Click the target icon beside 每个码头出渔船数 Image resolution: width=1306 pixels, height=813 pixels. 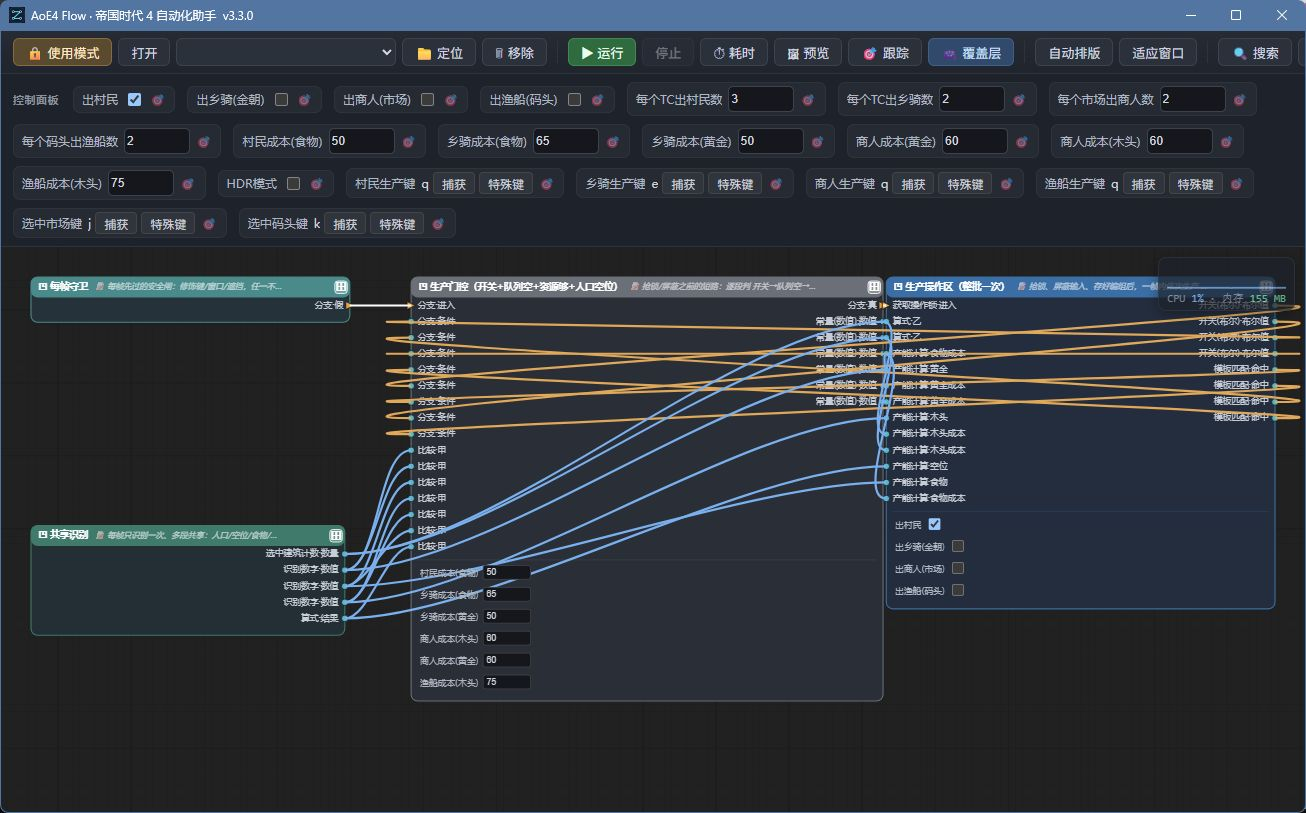click(x=204, y=142)
